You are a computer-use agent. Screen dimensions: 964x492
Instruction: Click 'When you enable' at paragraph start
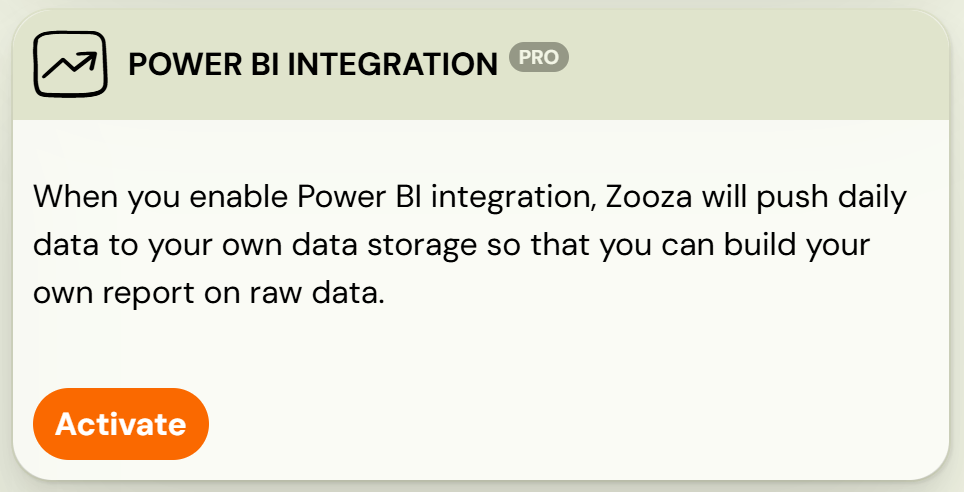point(160,198)
